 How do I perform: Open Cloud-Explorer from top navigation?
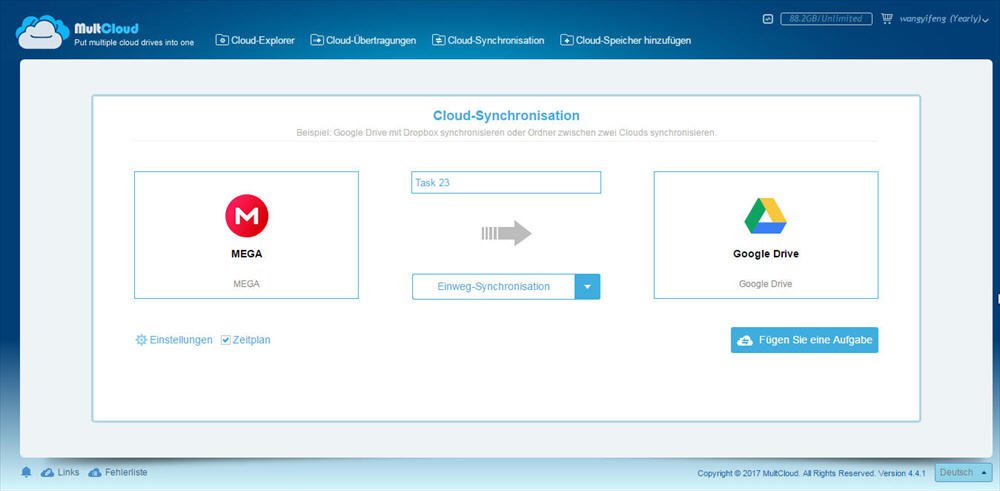(x=255, y=40)
